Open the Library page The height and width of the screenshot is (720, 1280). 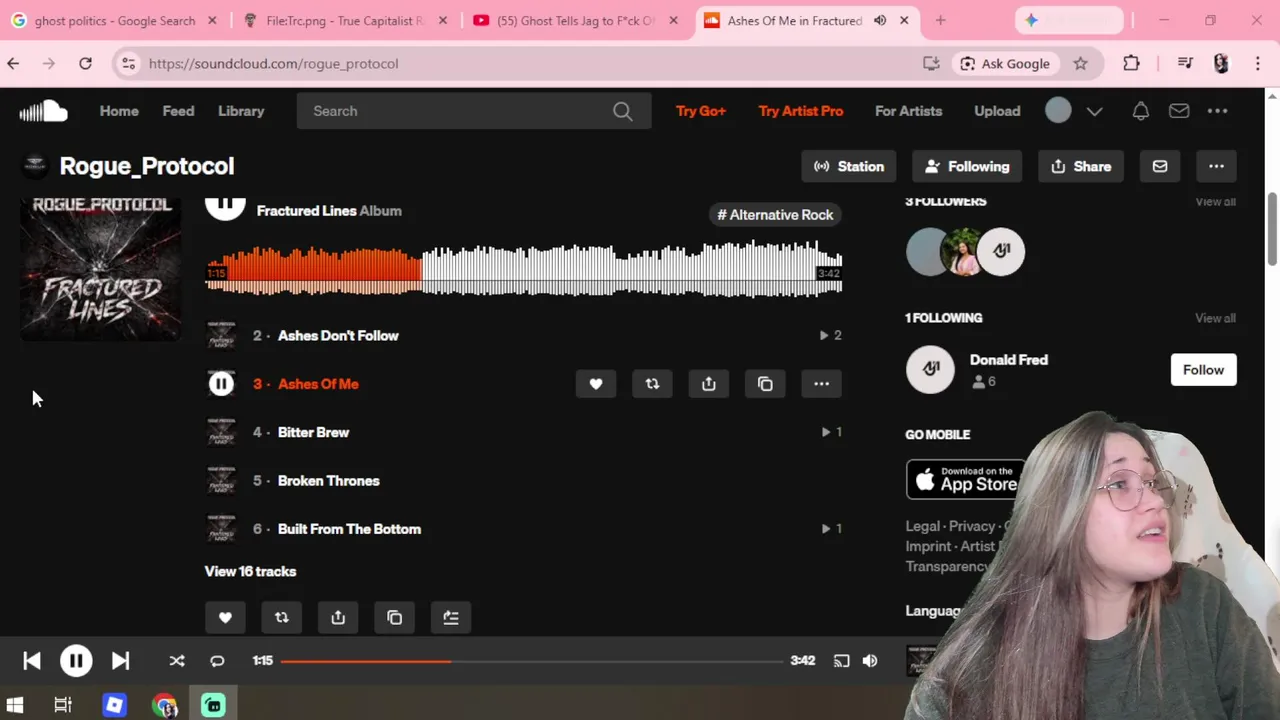(x=241, y=111)
